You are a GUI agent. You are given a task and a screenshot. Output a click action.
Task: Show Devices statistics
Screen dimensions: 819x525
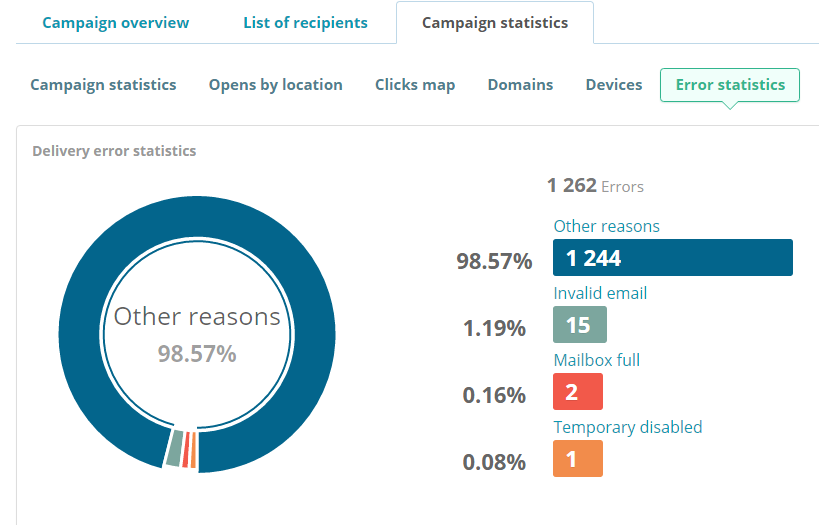click(614, 85)
